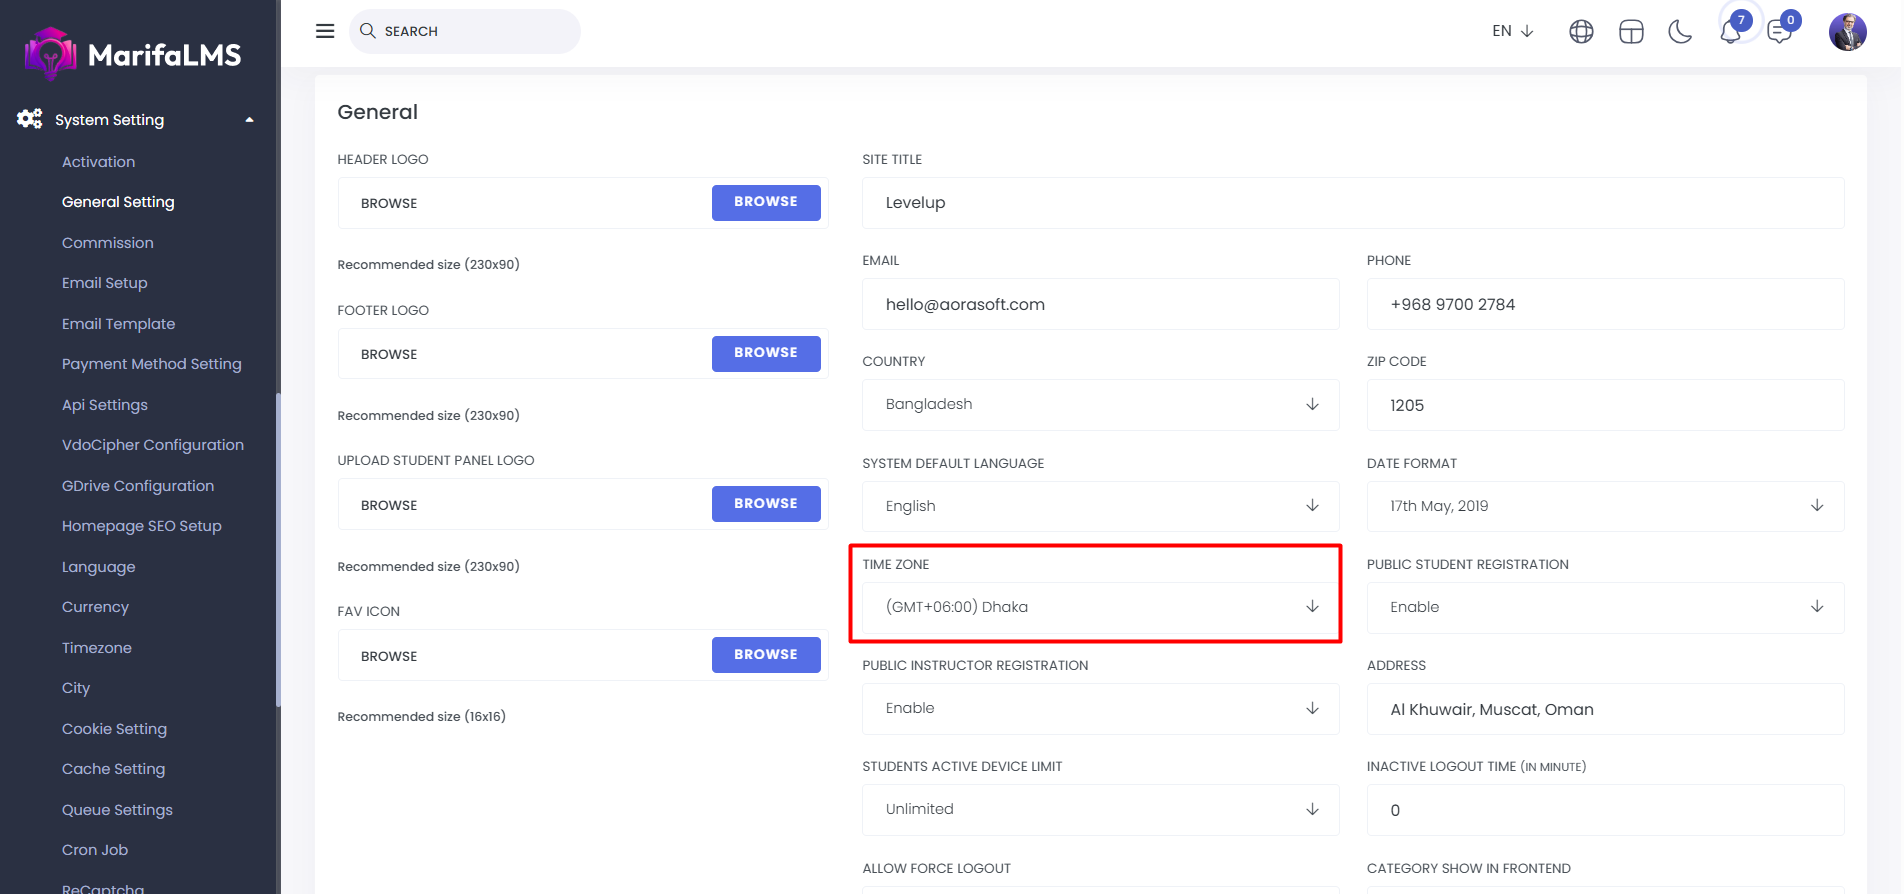Expand the Date Format dropdown
Screen dimensions: 1904x894
(x=1604, y=506)
